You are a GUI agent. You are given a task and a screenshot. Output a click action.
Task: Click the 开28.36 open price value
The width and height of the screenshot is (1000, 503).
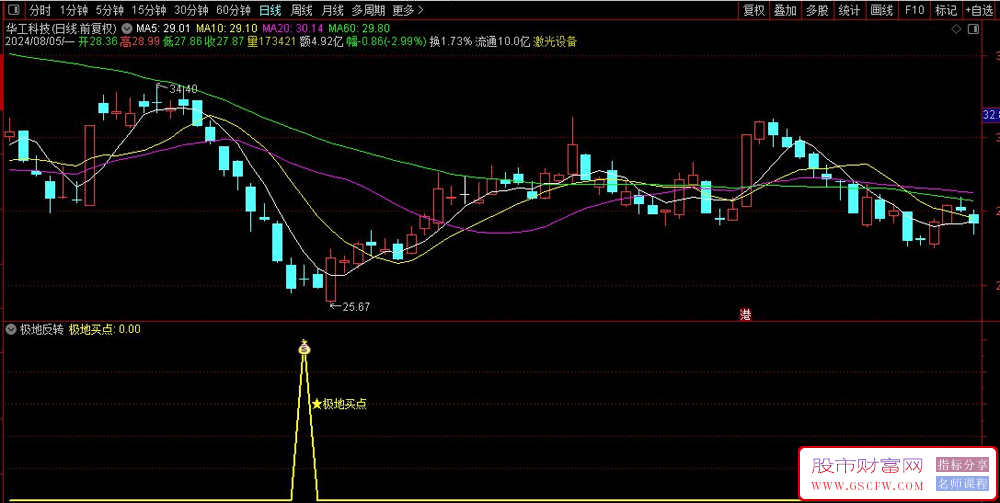[96, 42]
